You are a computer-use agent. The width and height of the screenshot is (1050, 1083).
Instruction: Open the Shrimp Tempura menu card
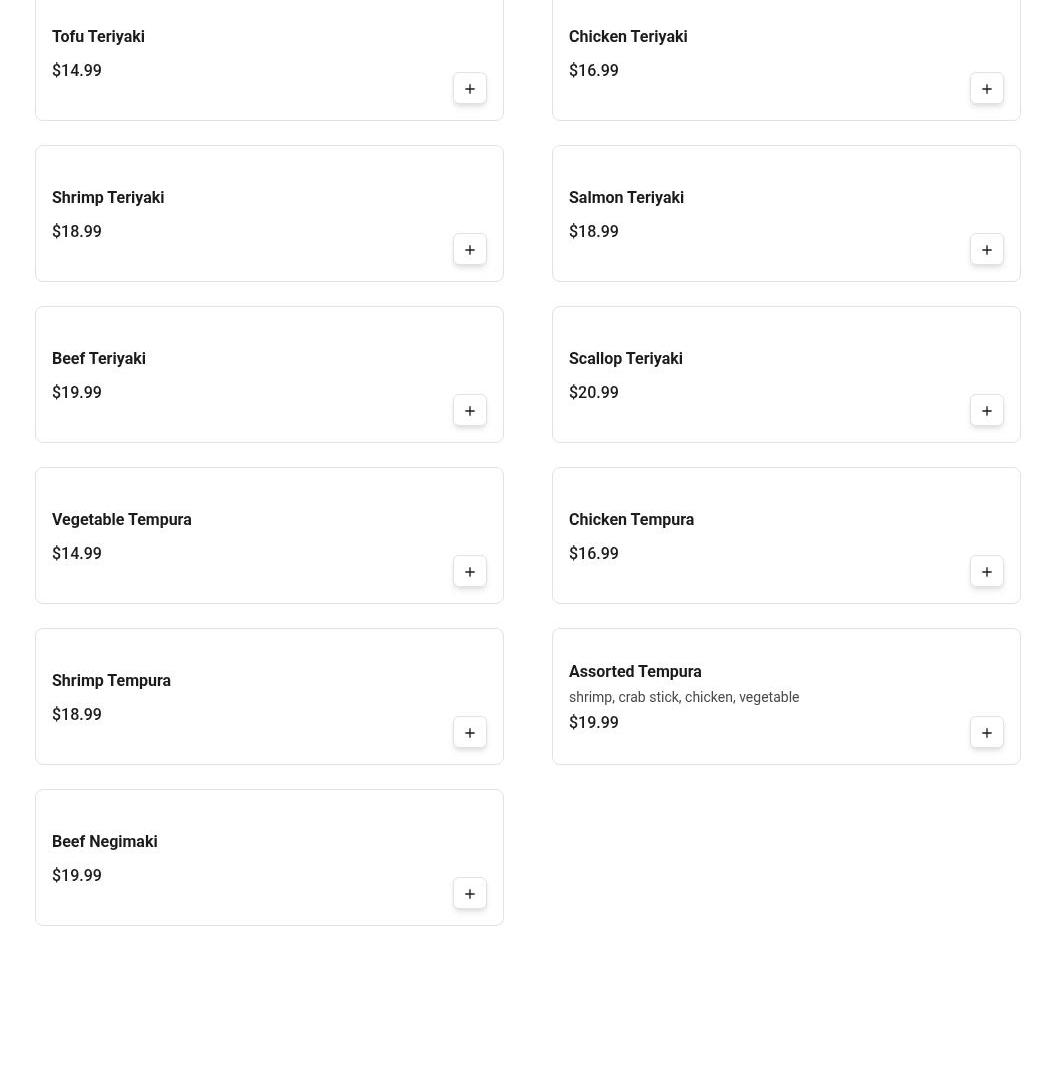coord(269,696)
